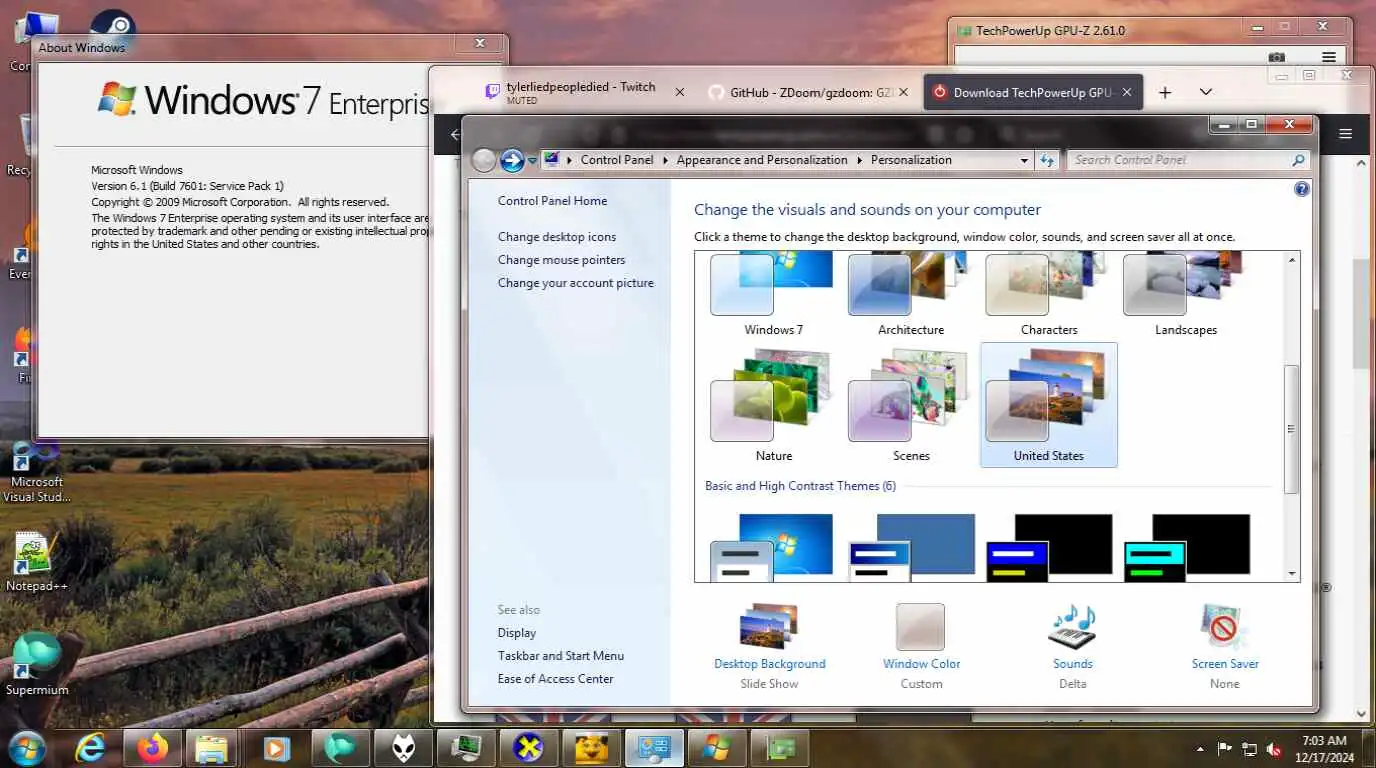Image resolution: width=1376 pixels, height=768 pixels.
Task: Click the volume tray icon
Action: pyautogui.click(x=1274, y=749)
